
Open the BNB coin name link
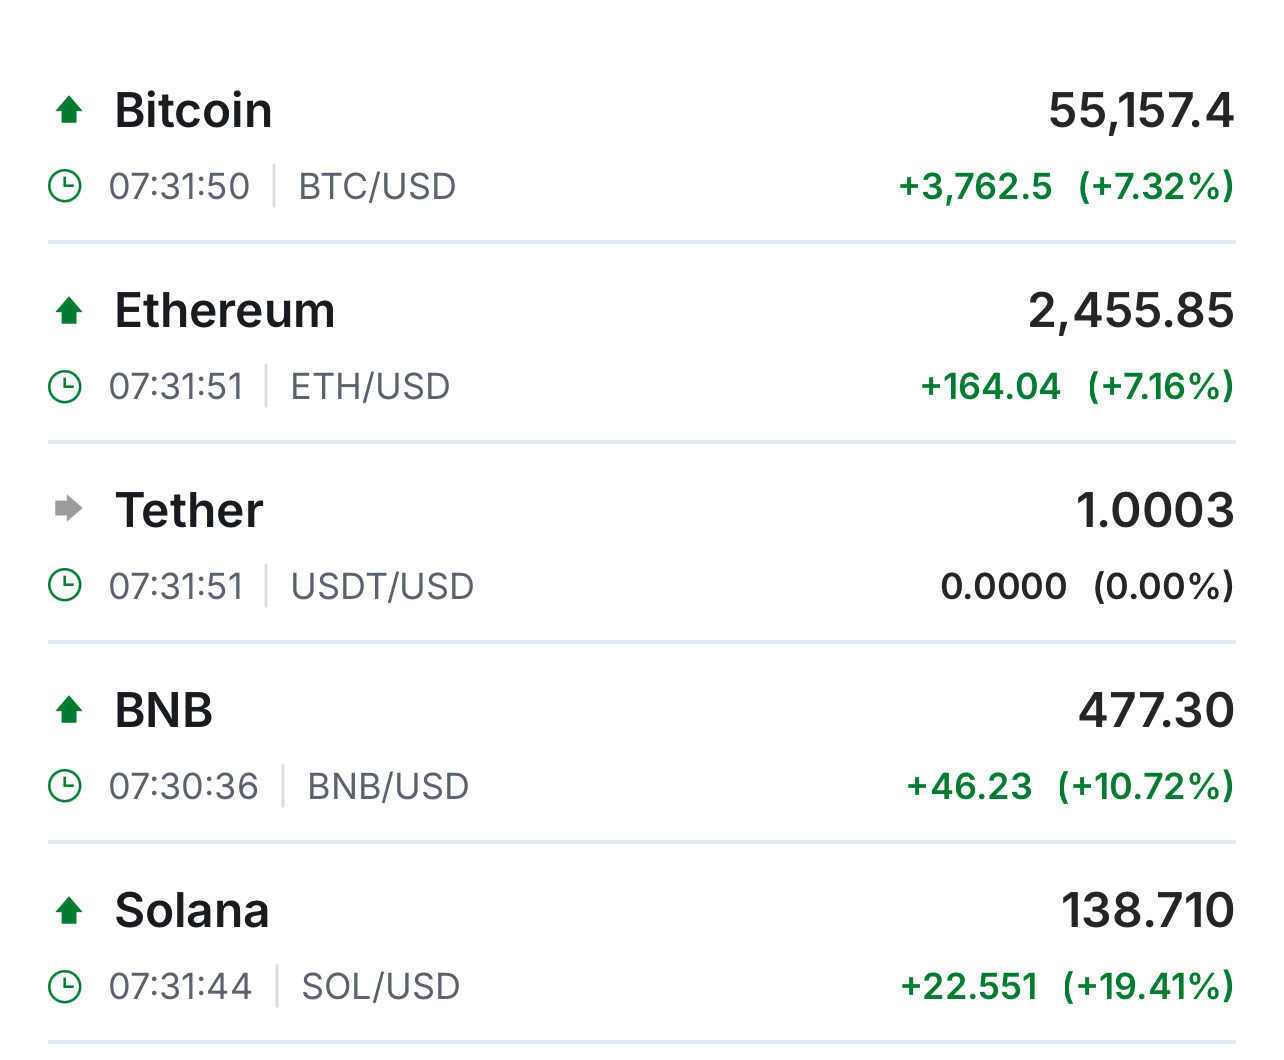click(x=164, y=710)
